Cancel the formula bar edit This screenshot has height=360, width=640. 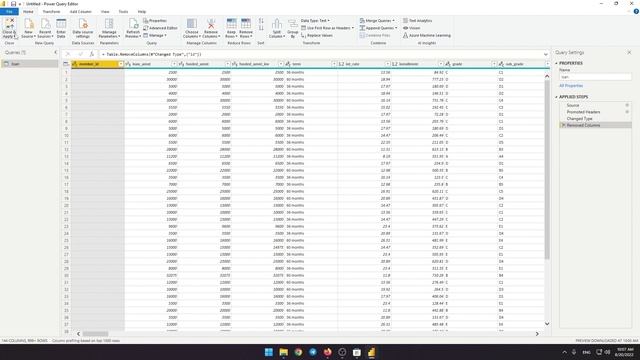pyautogui.click(x=68, y=54)
